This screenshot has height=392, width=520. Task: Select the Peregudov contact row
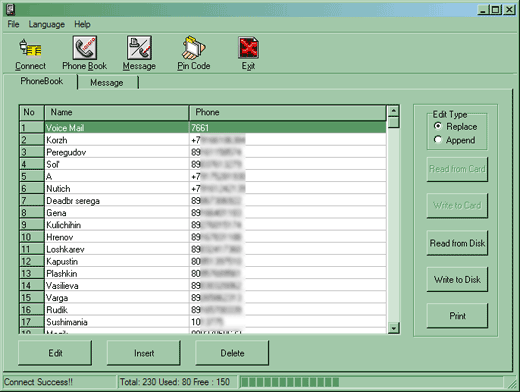[x=203, y=152]
